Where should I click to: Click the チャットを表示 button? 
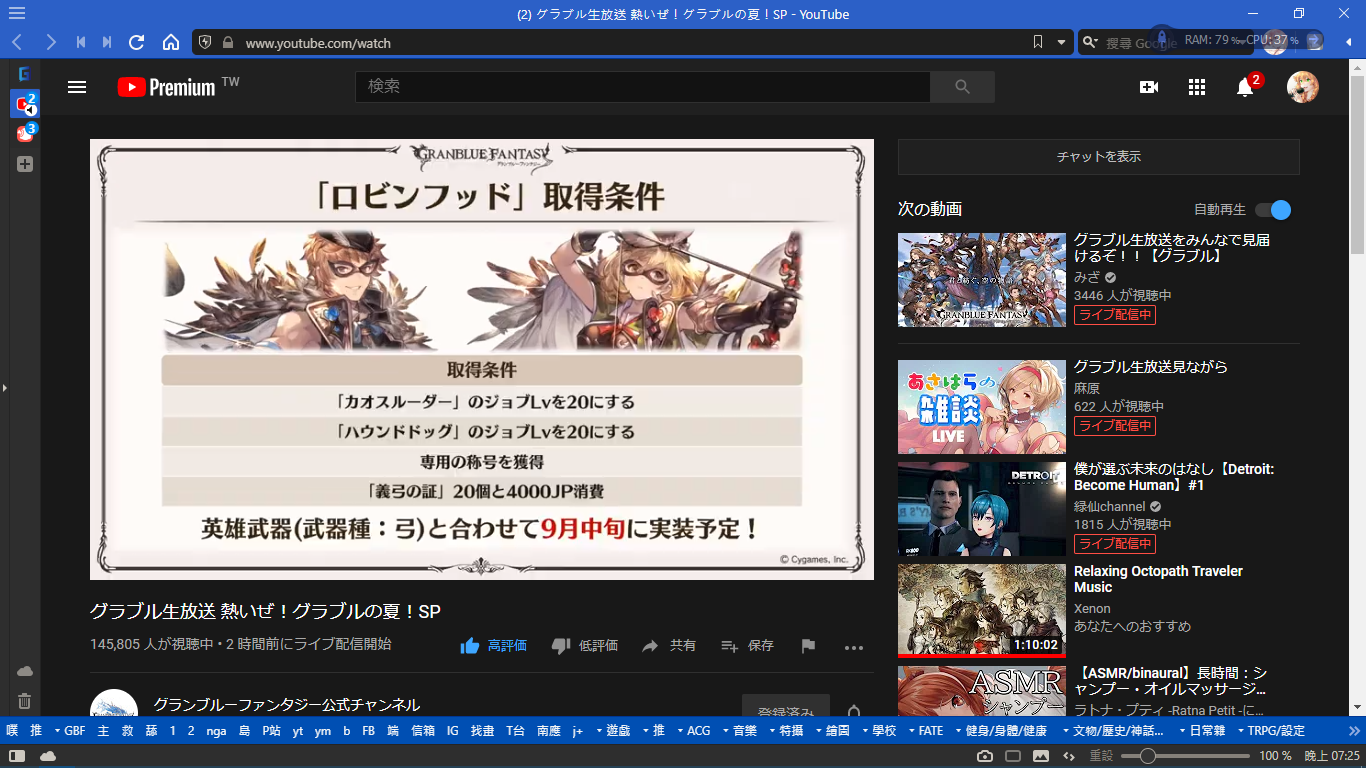click(x=1099, y=157)
